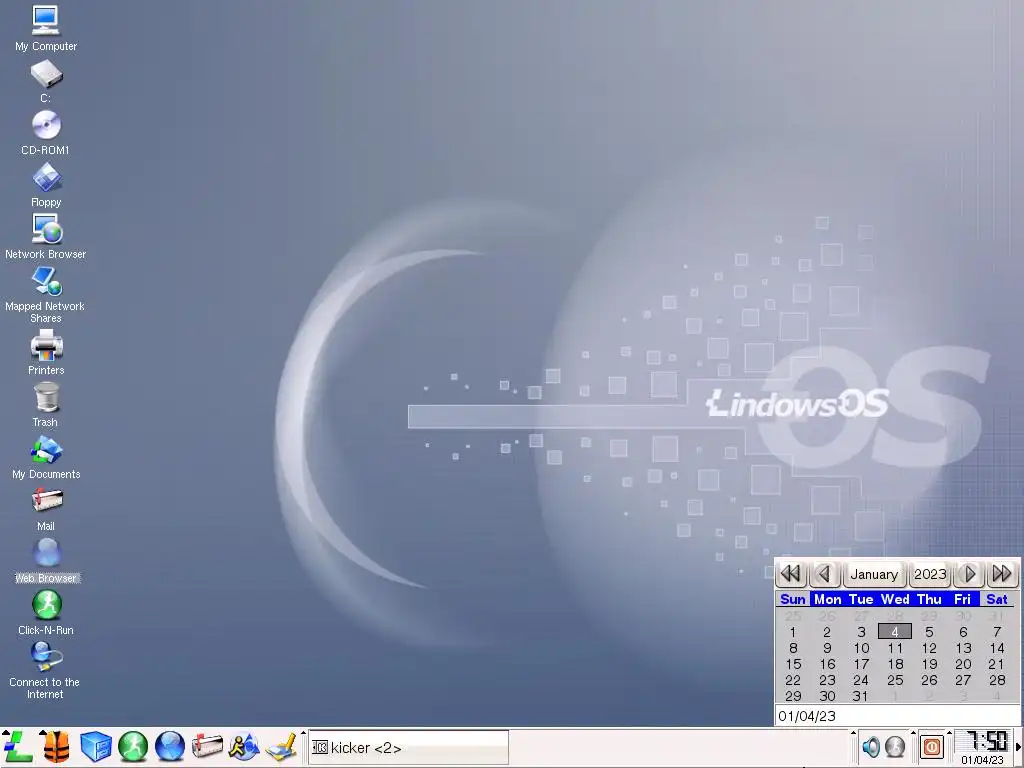1024x768 pixels.
Task: Open the mailbox icon in the panel
Action: [x=207, y=747]
